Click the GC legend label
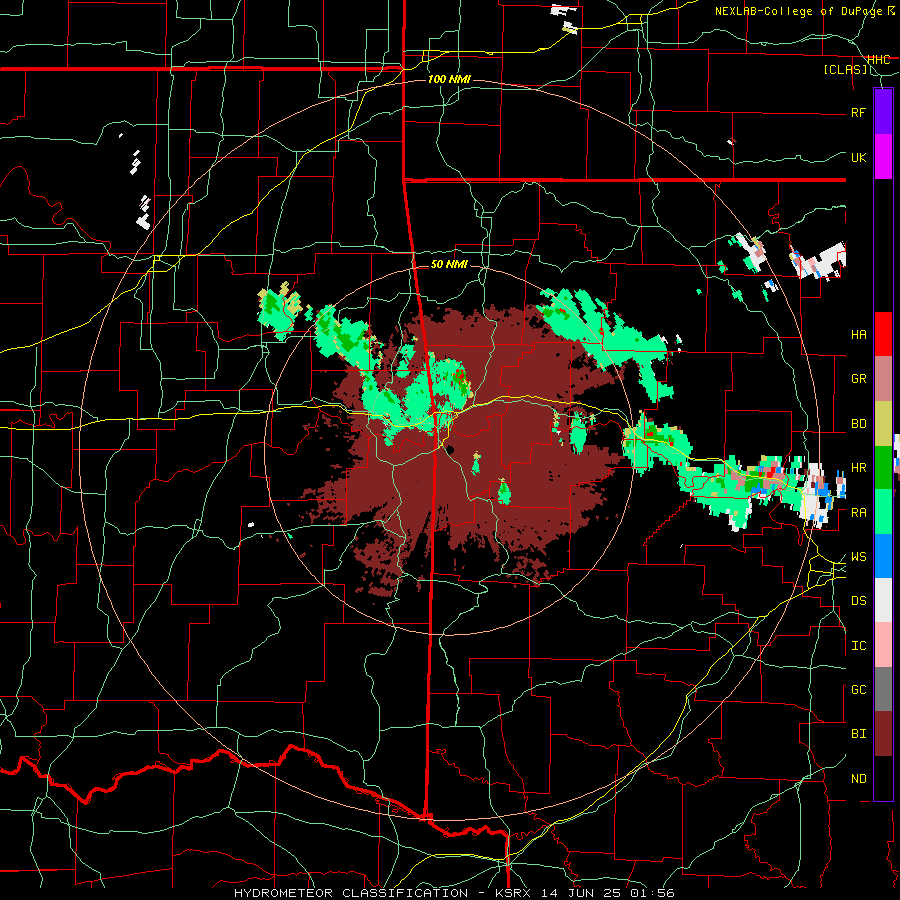Image resolution: width=900 pixels, height=900 pixels. [858, 690]
